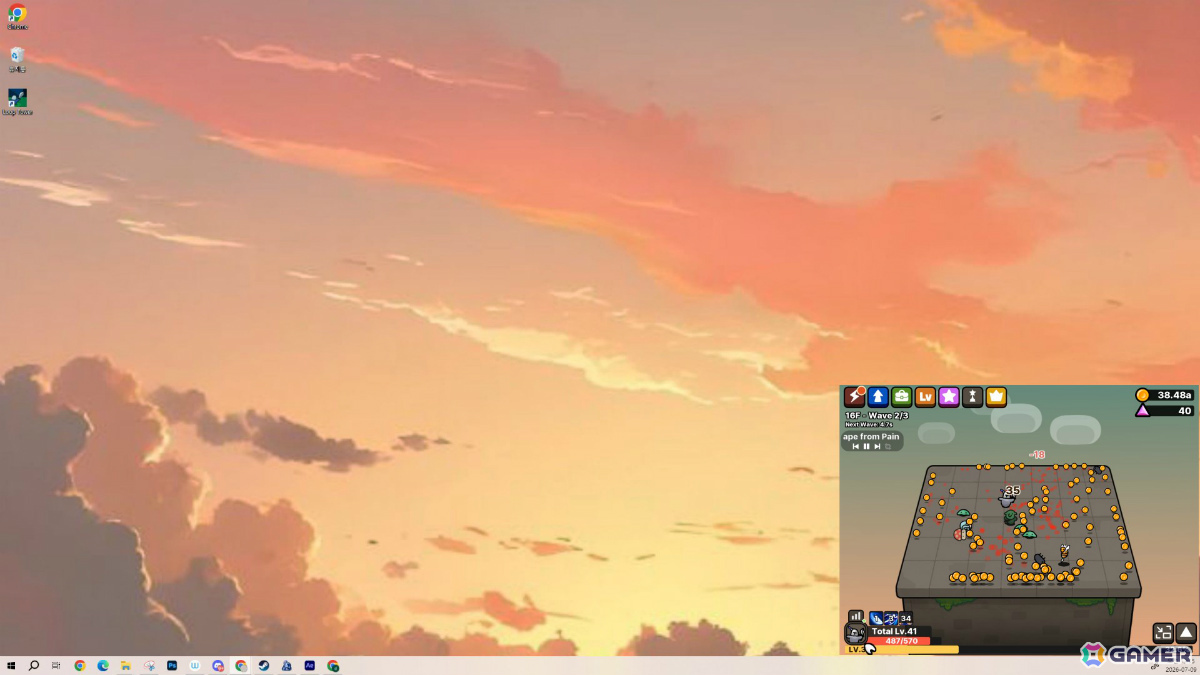Open Task View from the taskbar
Screen dimensions: 1200x675
pos(56,666)
